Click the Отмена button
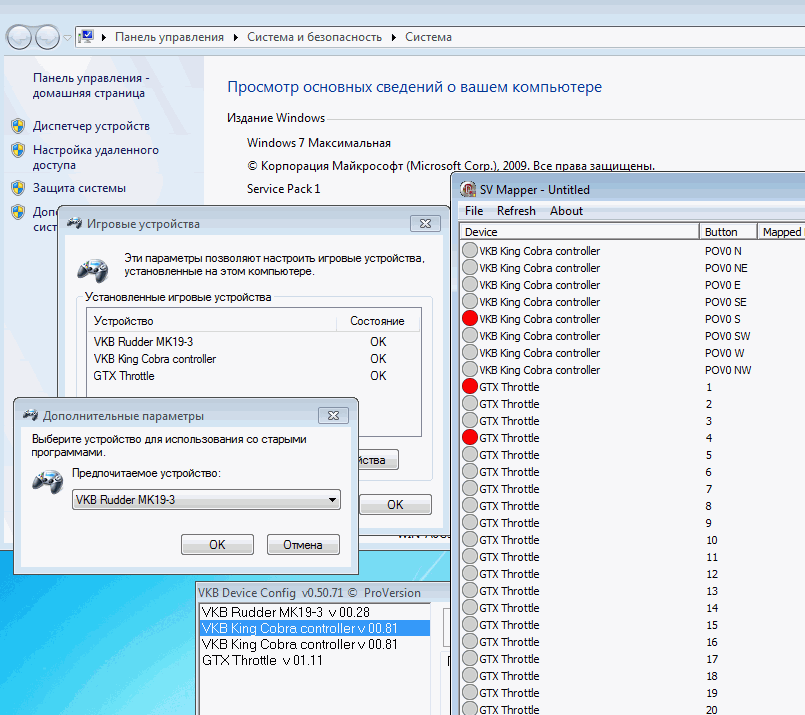 click(303, 545)
